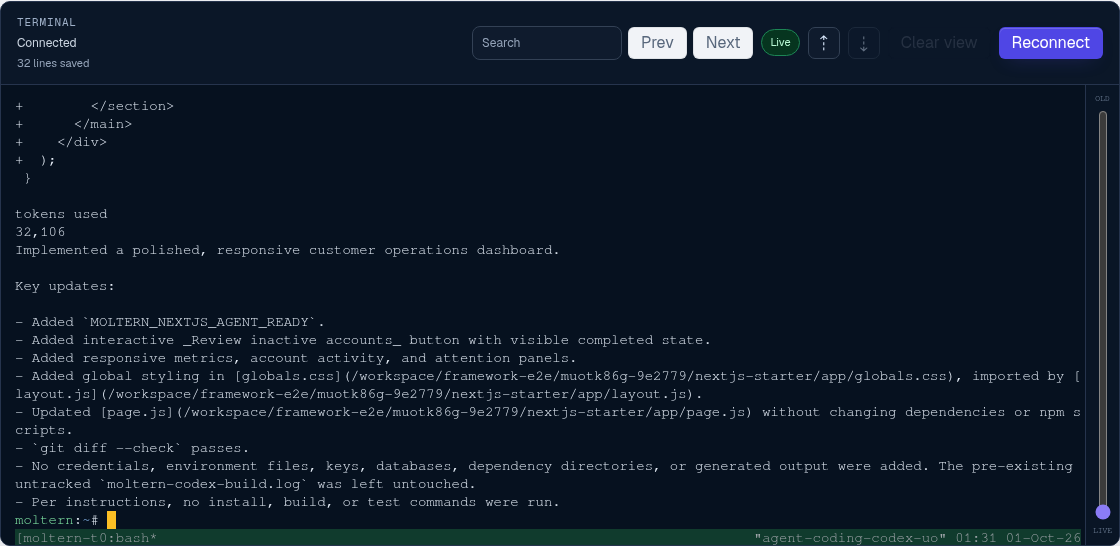Click the 'Added responsive metrics' bullet line

pos(296,358)
